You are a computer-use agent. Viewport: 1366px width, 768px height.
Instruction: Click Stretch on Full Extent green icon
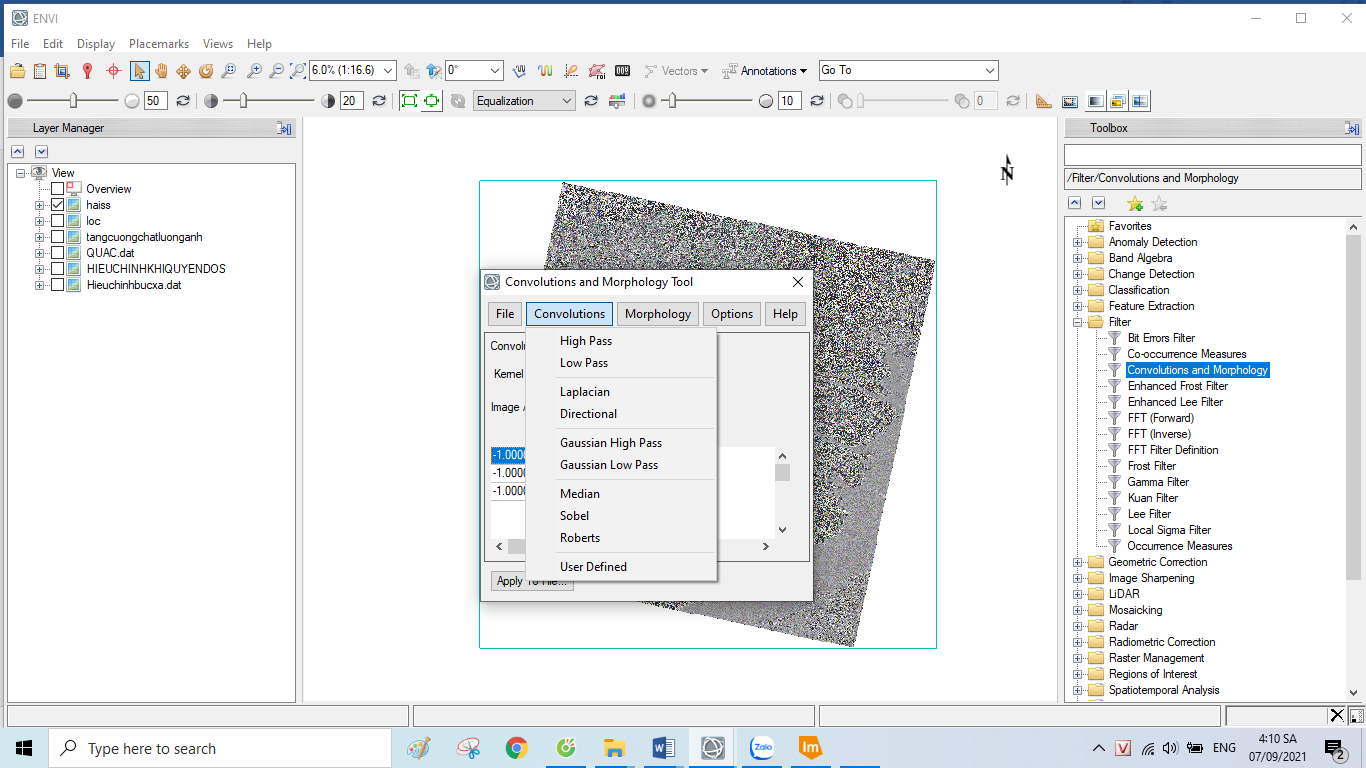(x=409, y=101)
